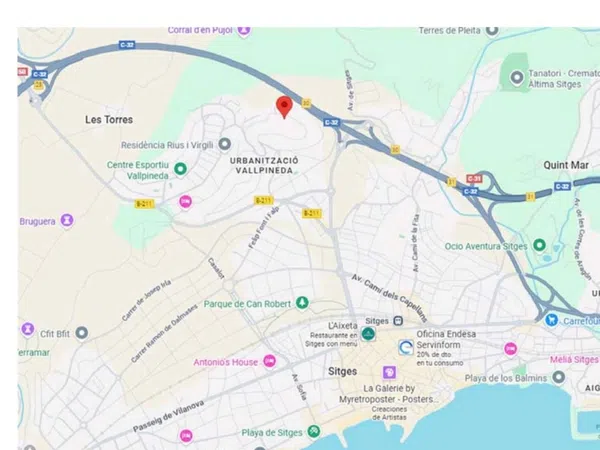600x450 pixels.
Task: Select the La Galerie by Myretroposter marker
Action: (389, 372)
